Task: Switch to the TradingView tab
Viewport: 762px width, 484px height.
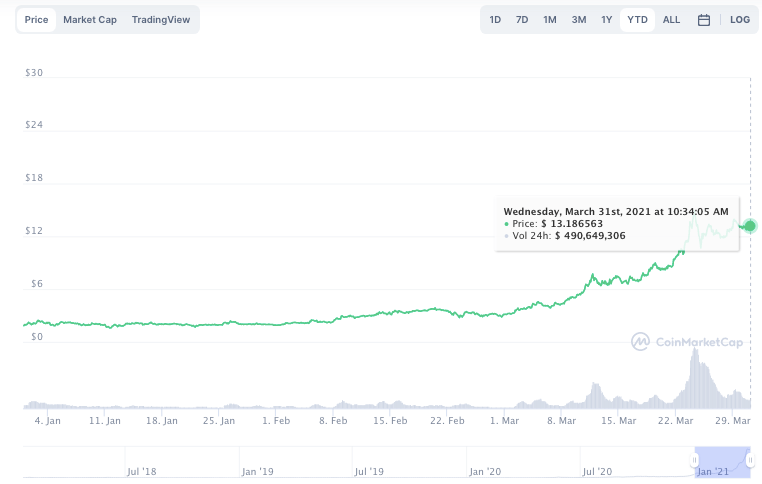Action: (161, 20)
